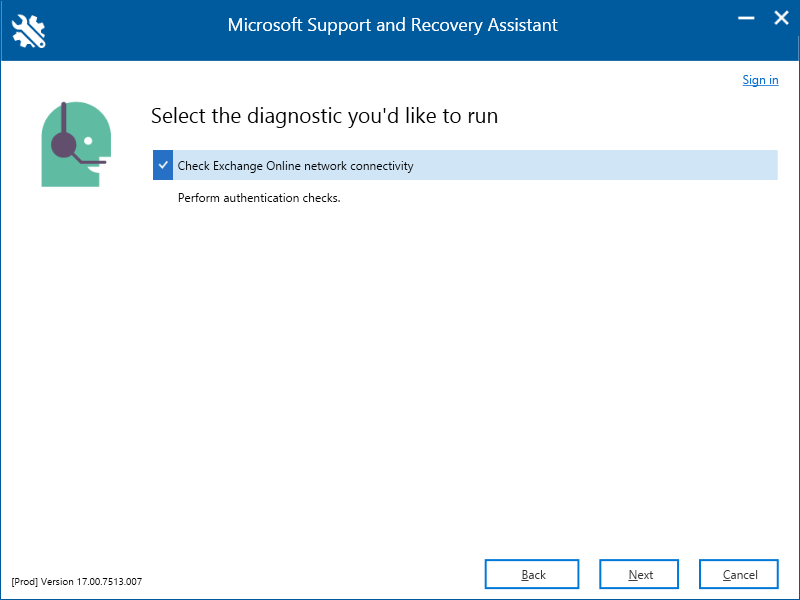Continue with the Next button
Screen dimensions: 800x600
point(639,574)
